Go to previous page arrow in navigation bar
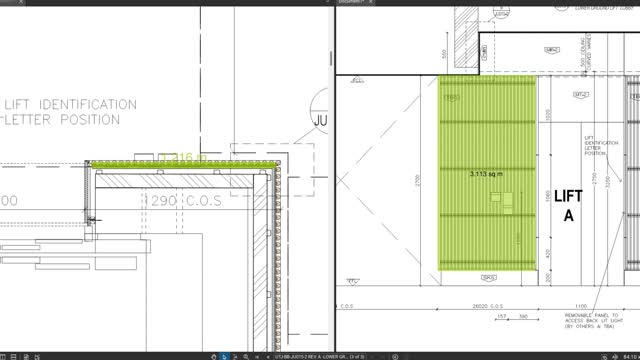Image resolution: width=640 pixels, height=360 pixels. click(x=268, y=357)
